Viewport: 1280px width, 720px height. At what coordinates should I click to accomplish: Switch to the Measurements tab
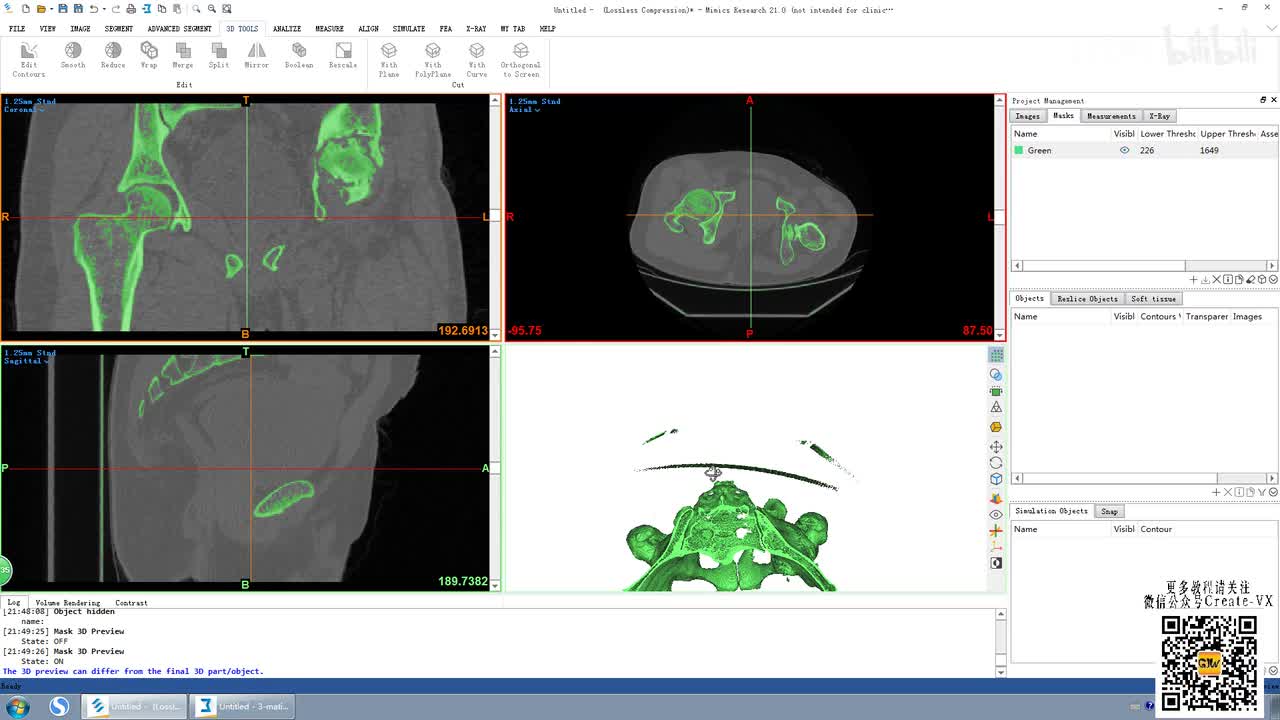[1111, 116]
